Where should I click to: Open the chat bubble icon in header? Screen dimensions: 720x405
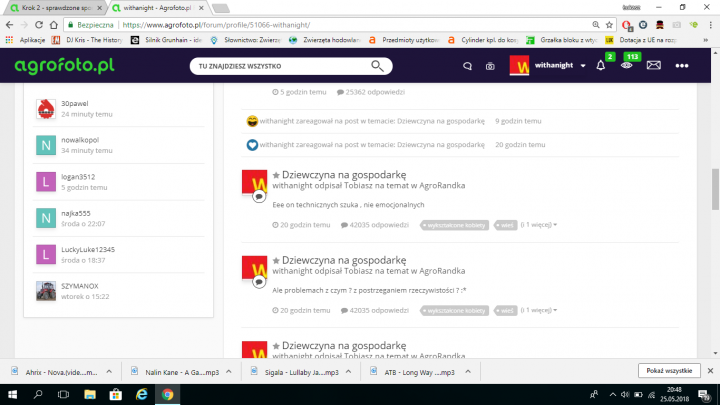click(466, 66)
